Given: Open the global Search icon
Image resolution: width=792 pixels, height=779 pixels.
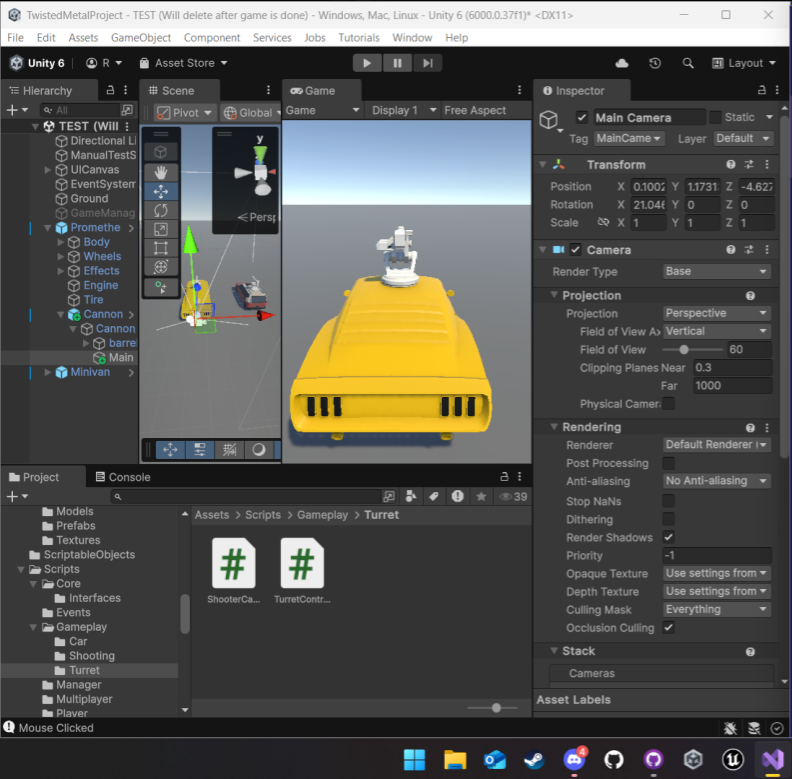Looking at the screenshot, I should (x=687, y=63).
